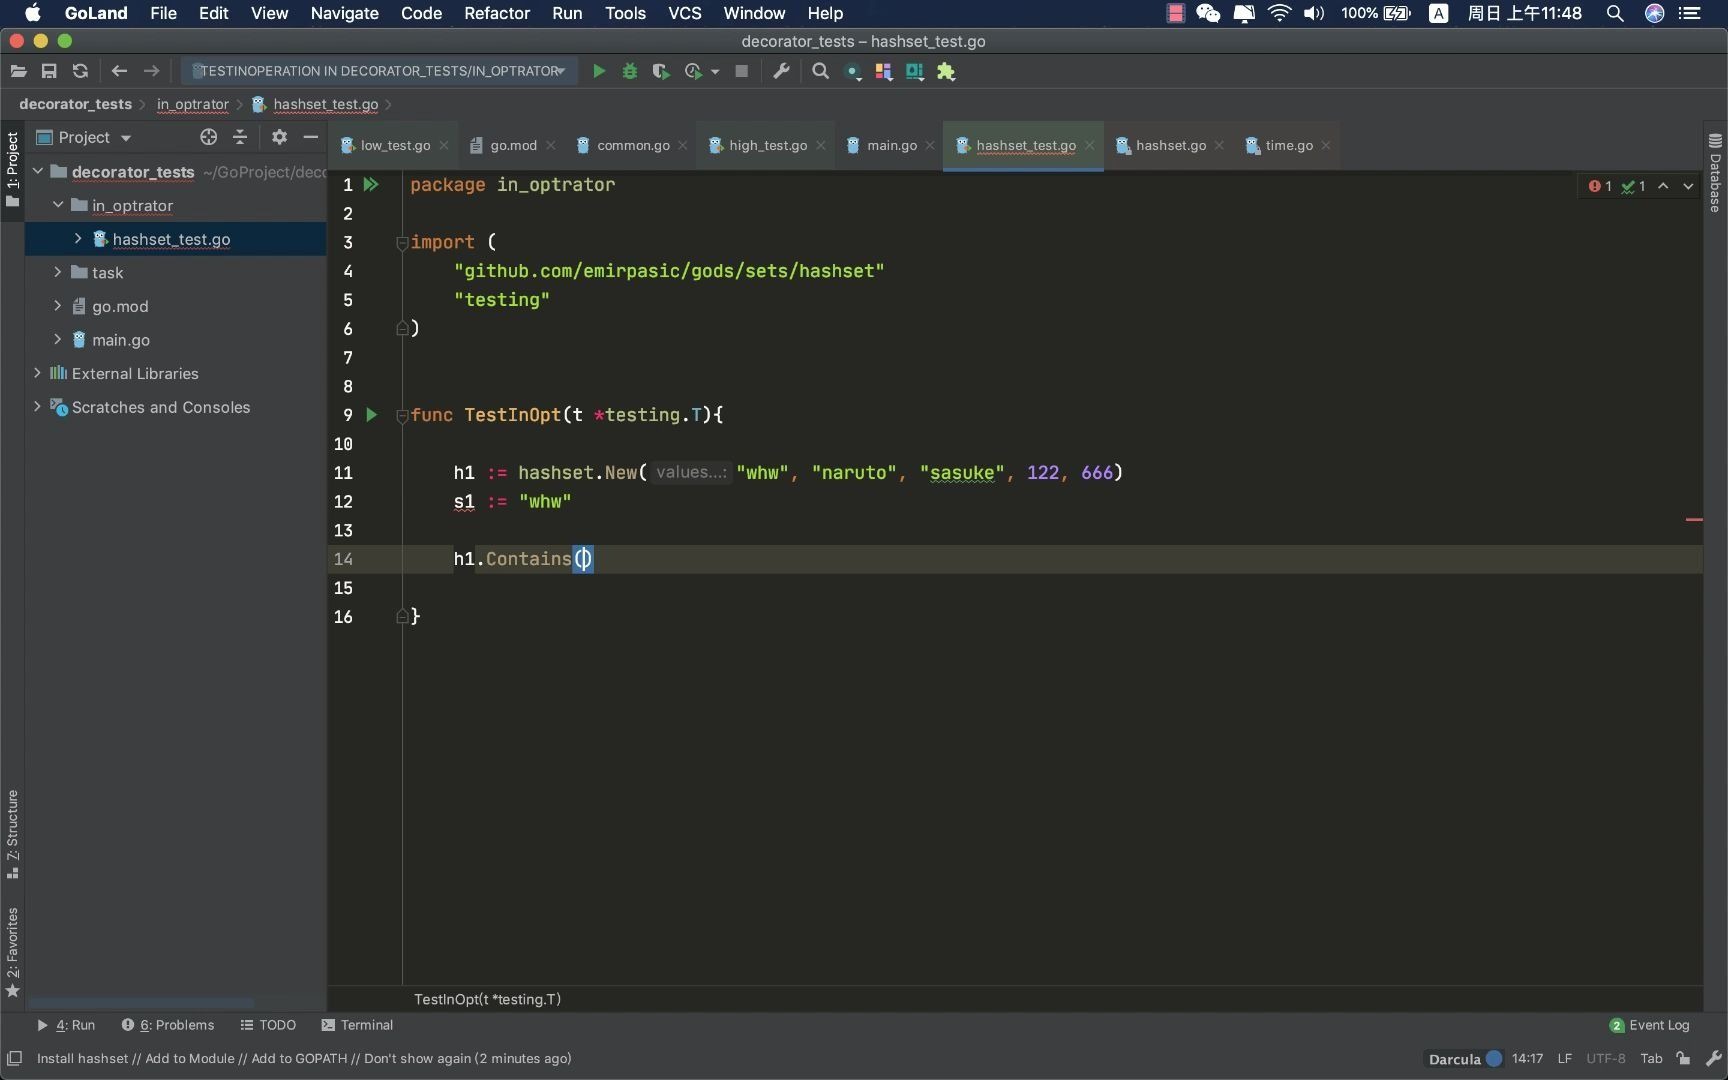The image size is (1728, 1080).
Task: Collapse the import block on line 3
Action: pyautogui.click(x=401, y=243)
